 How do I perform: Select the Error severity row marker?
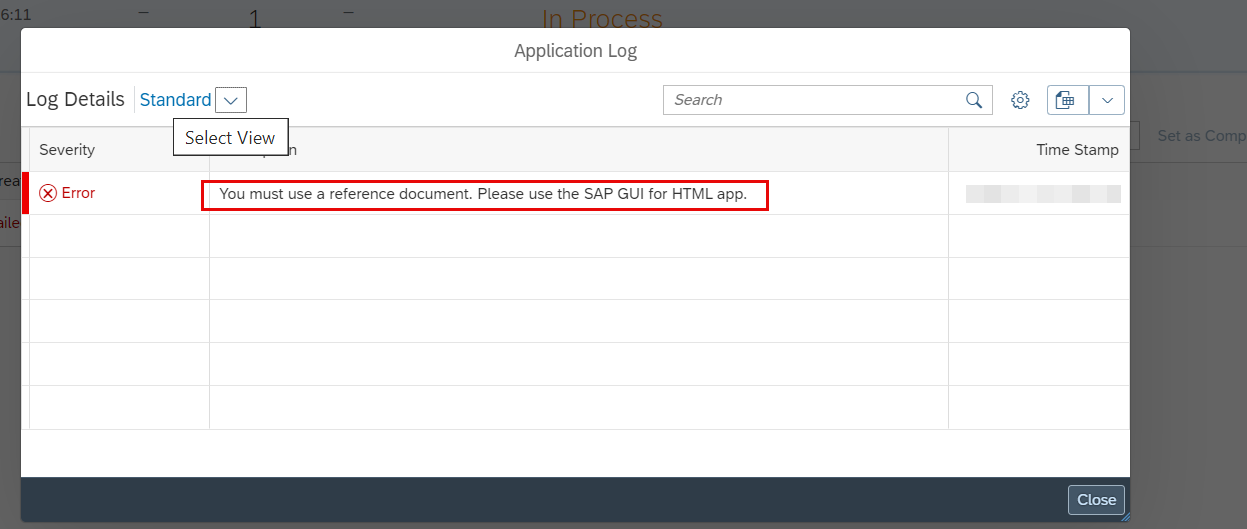[x=25, y=193]
